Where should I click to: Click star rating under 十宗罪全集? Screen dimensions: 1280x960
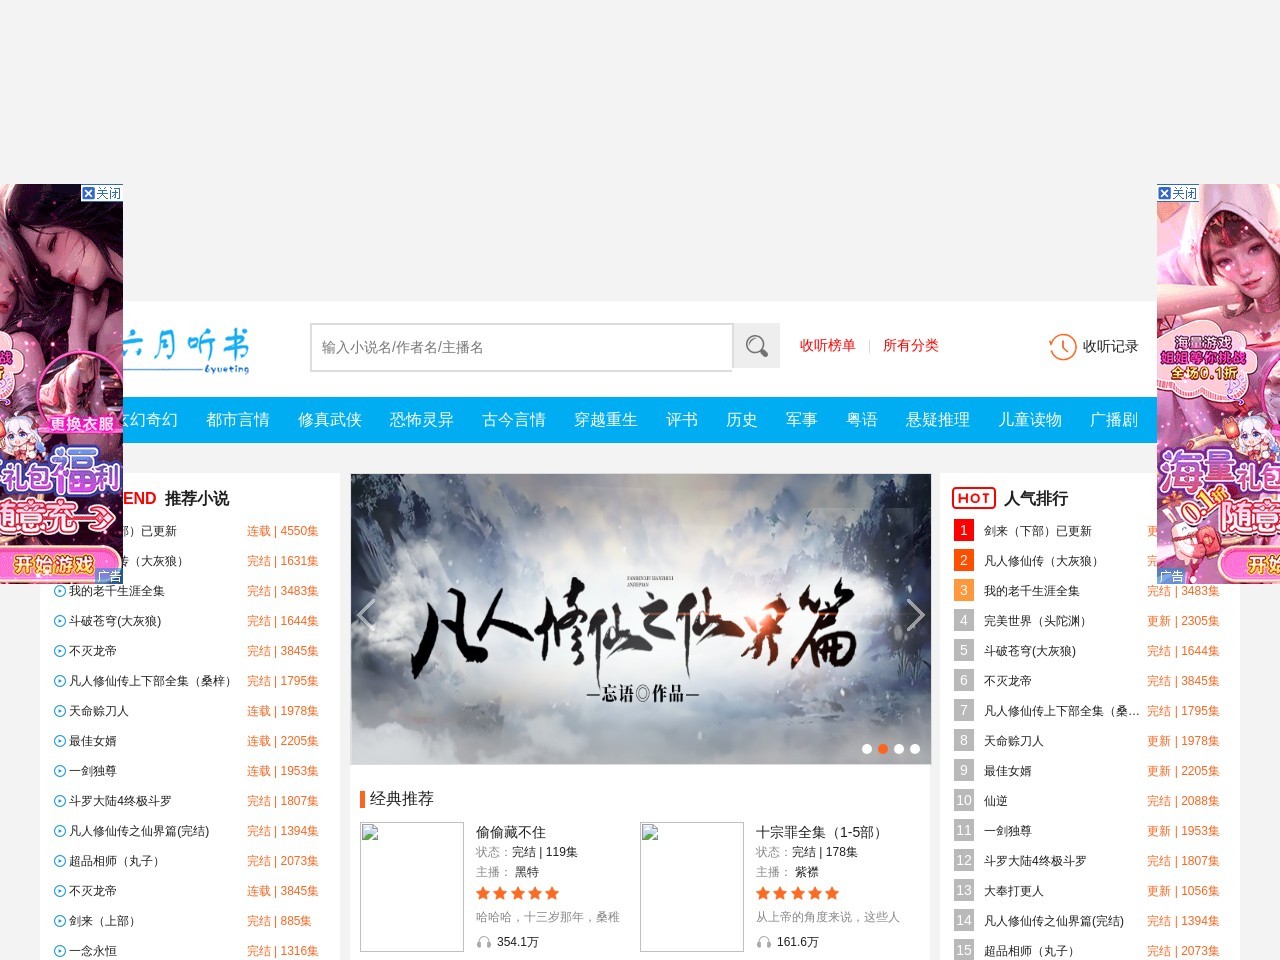798,893
